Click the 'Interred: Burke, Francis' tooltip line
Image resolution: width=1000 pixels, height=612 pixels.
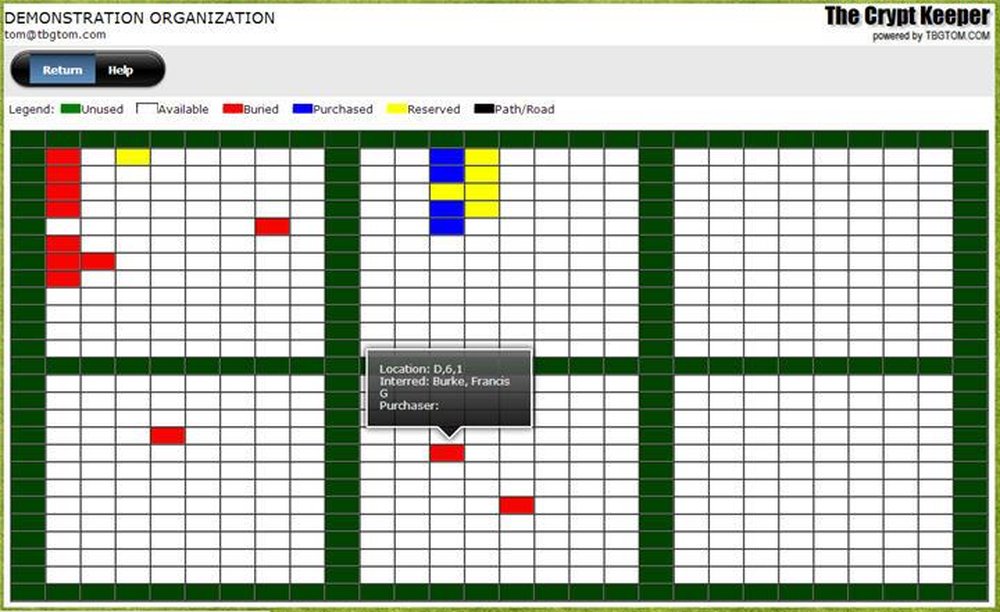point(445,381)
